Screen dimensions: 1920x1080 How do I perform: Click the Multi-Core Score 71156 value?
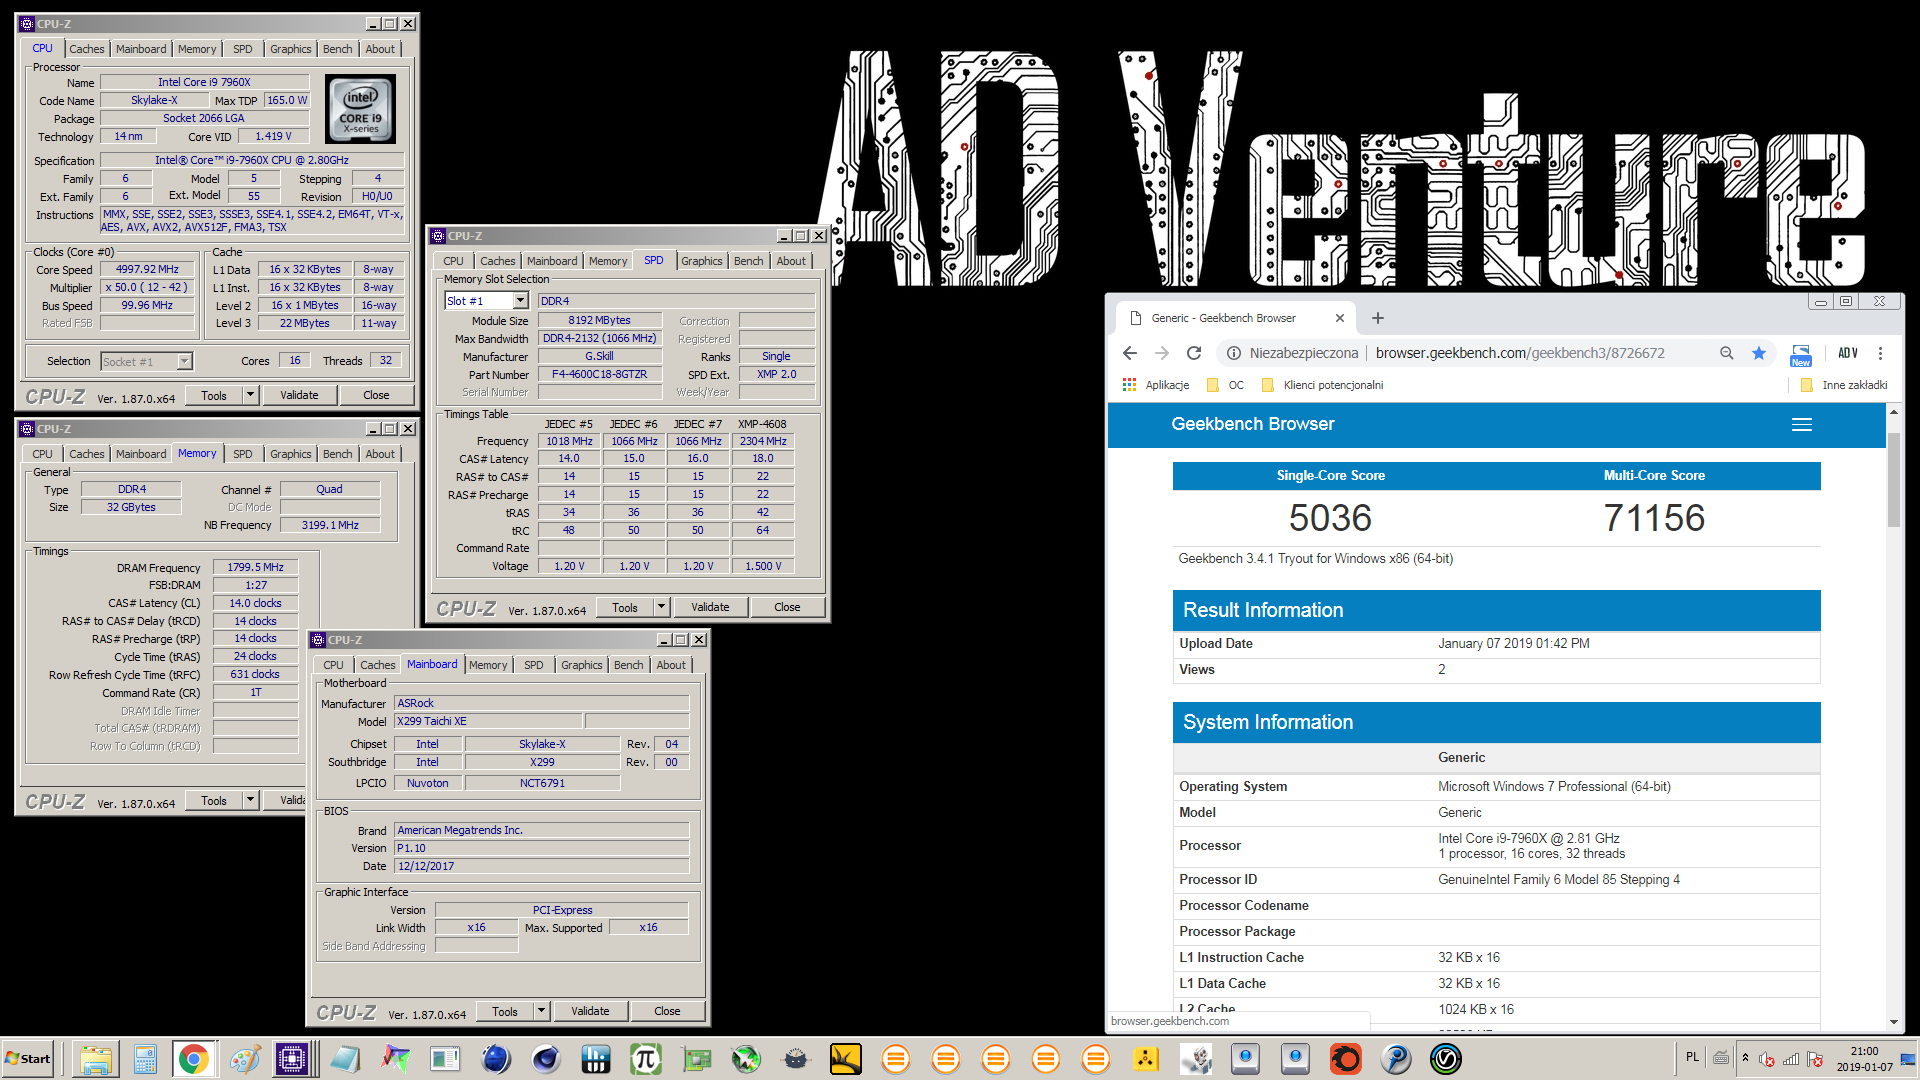(1654, 518)
